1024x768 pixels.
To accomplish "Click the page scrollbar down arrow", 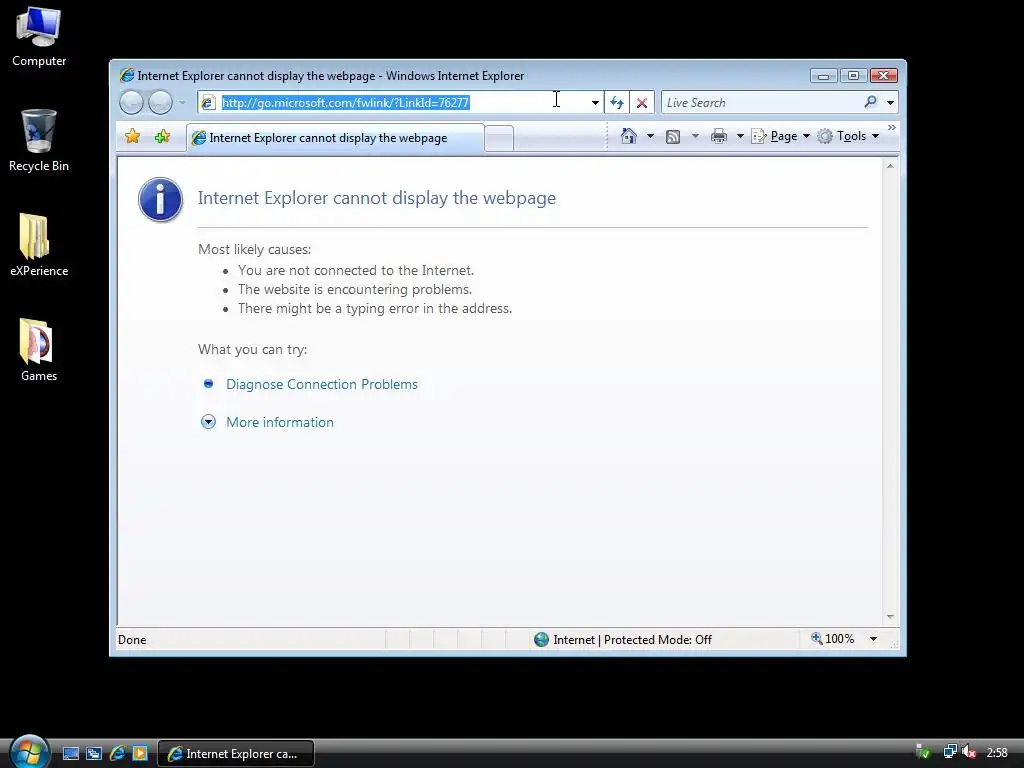I will (889, 617).
